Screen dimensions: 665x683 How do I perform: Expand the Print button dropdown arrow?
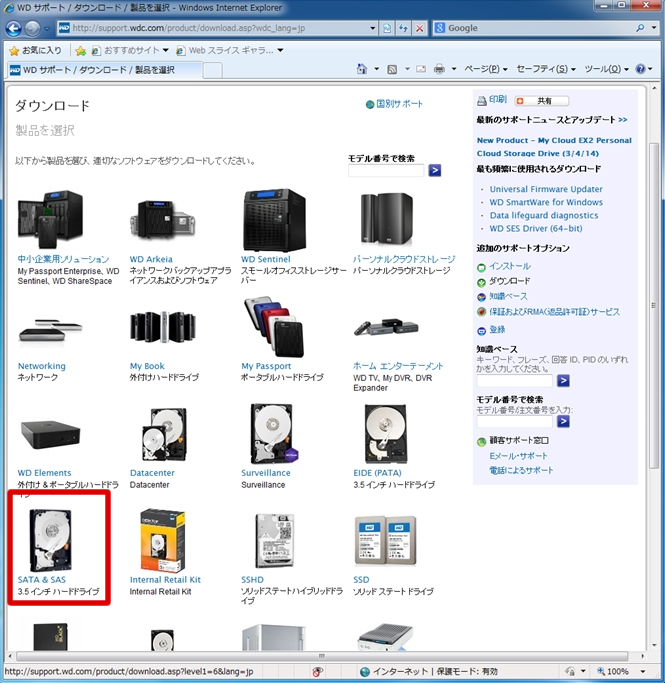point(453,69)
